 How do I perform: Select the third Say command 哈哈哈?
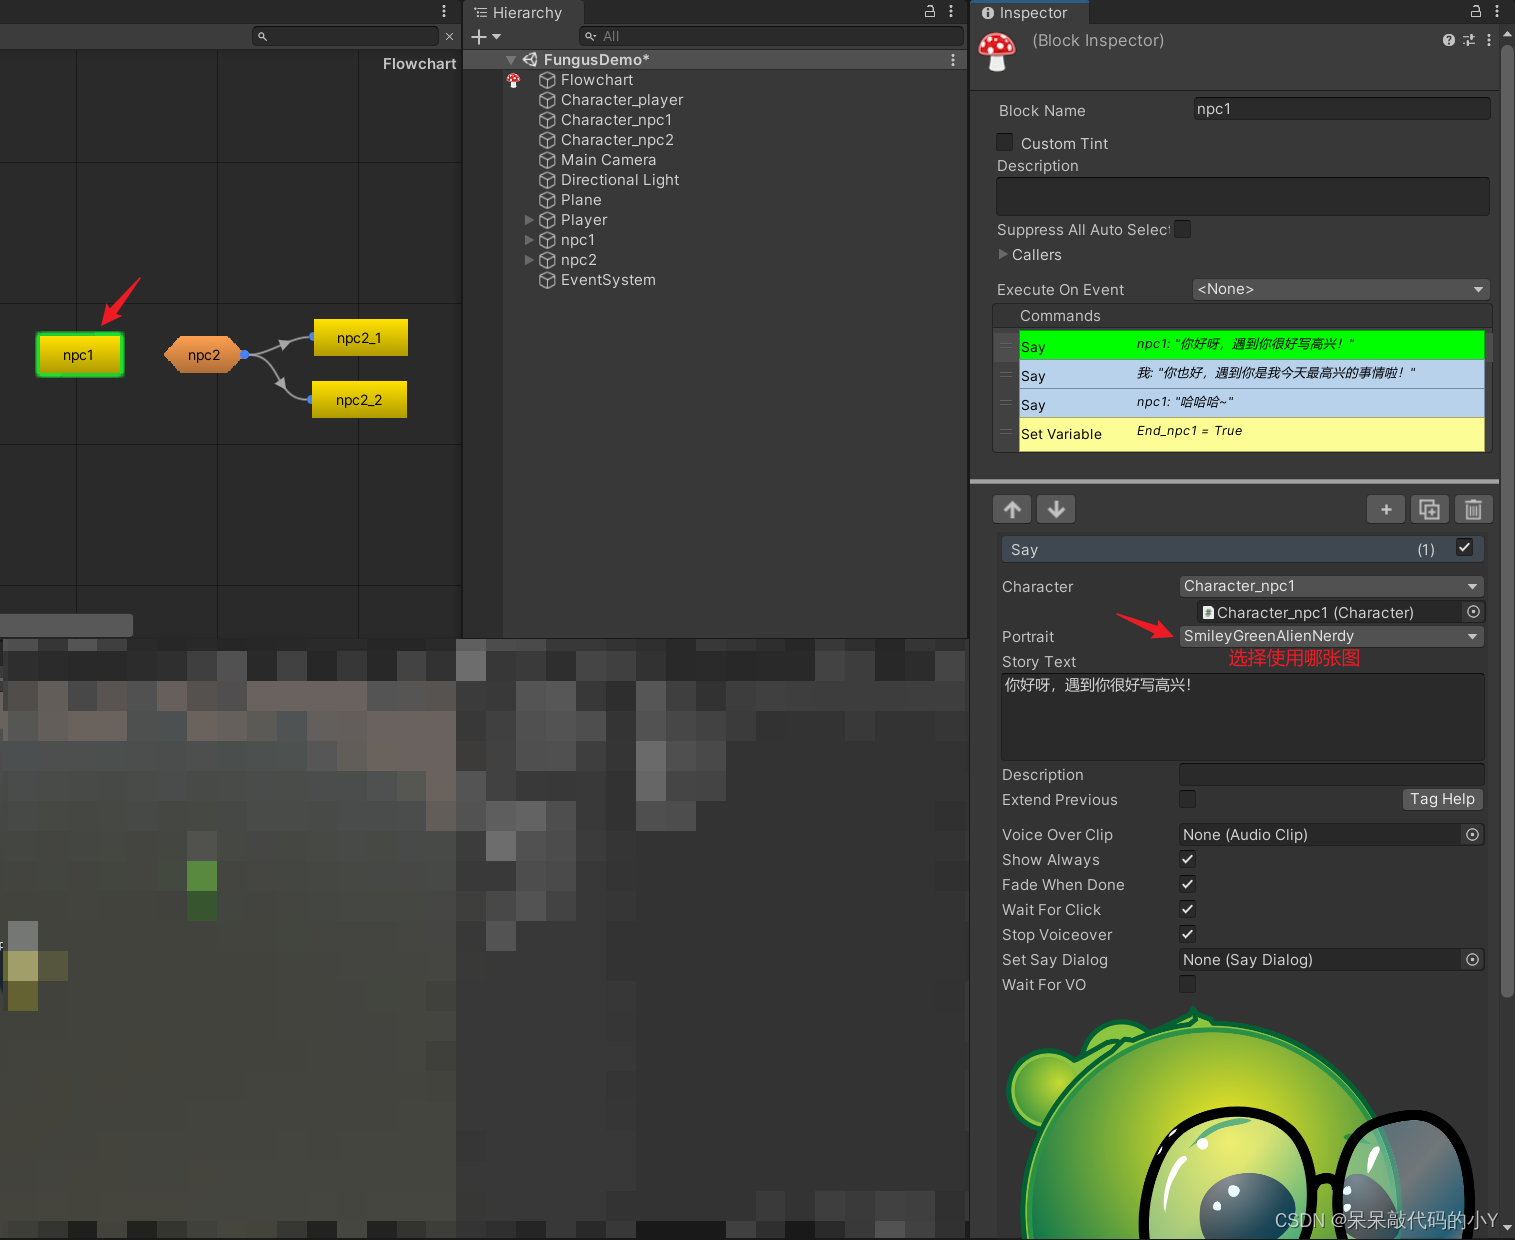point(1251,403)
